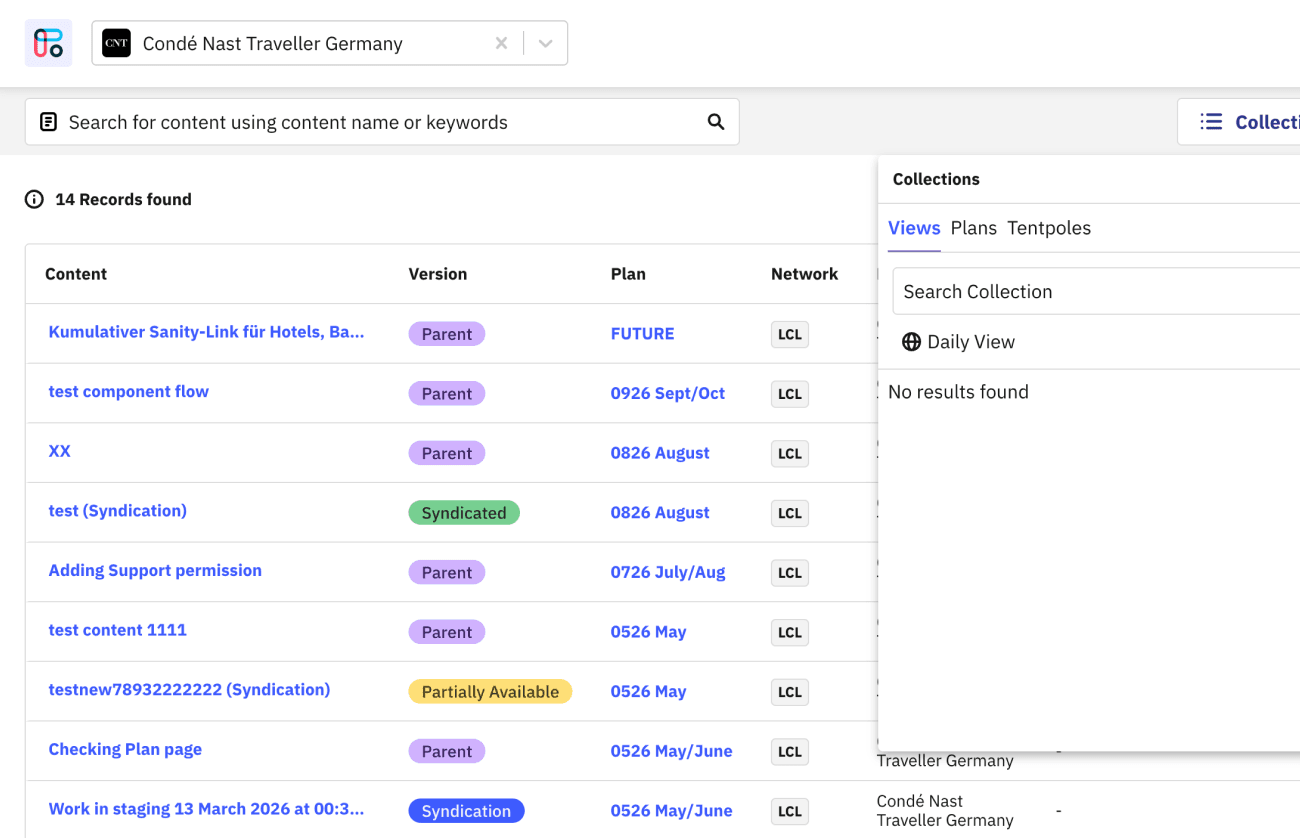Open 0526 May/June plan in Work in staging row
Image resolution: width=1300 pixels, height=838 pixels.
tap(671, 811)
